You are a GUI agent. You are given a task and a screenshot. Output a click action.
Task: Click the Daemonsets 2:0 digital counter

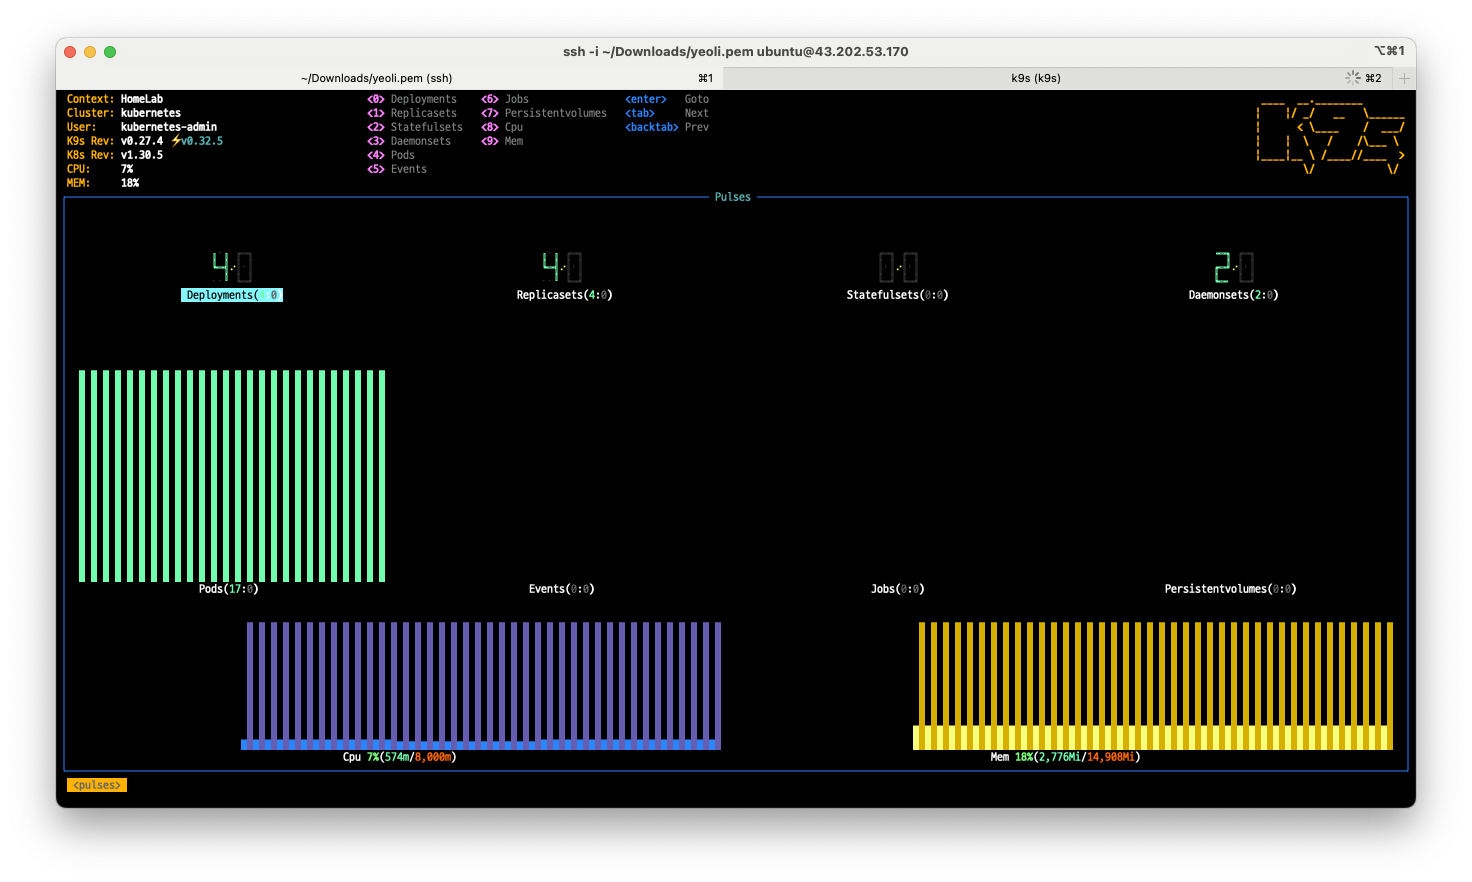[x=1234, y=267]
